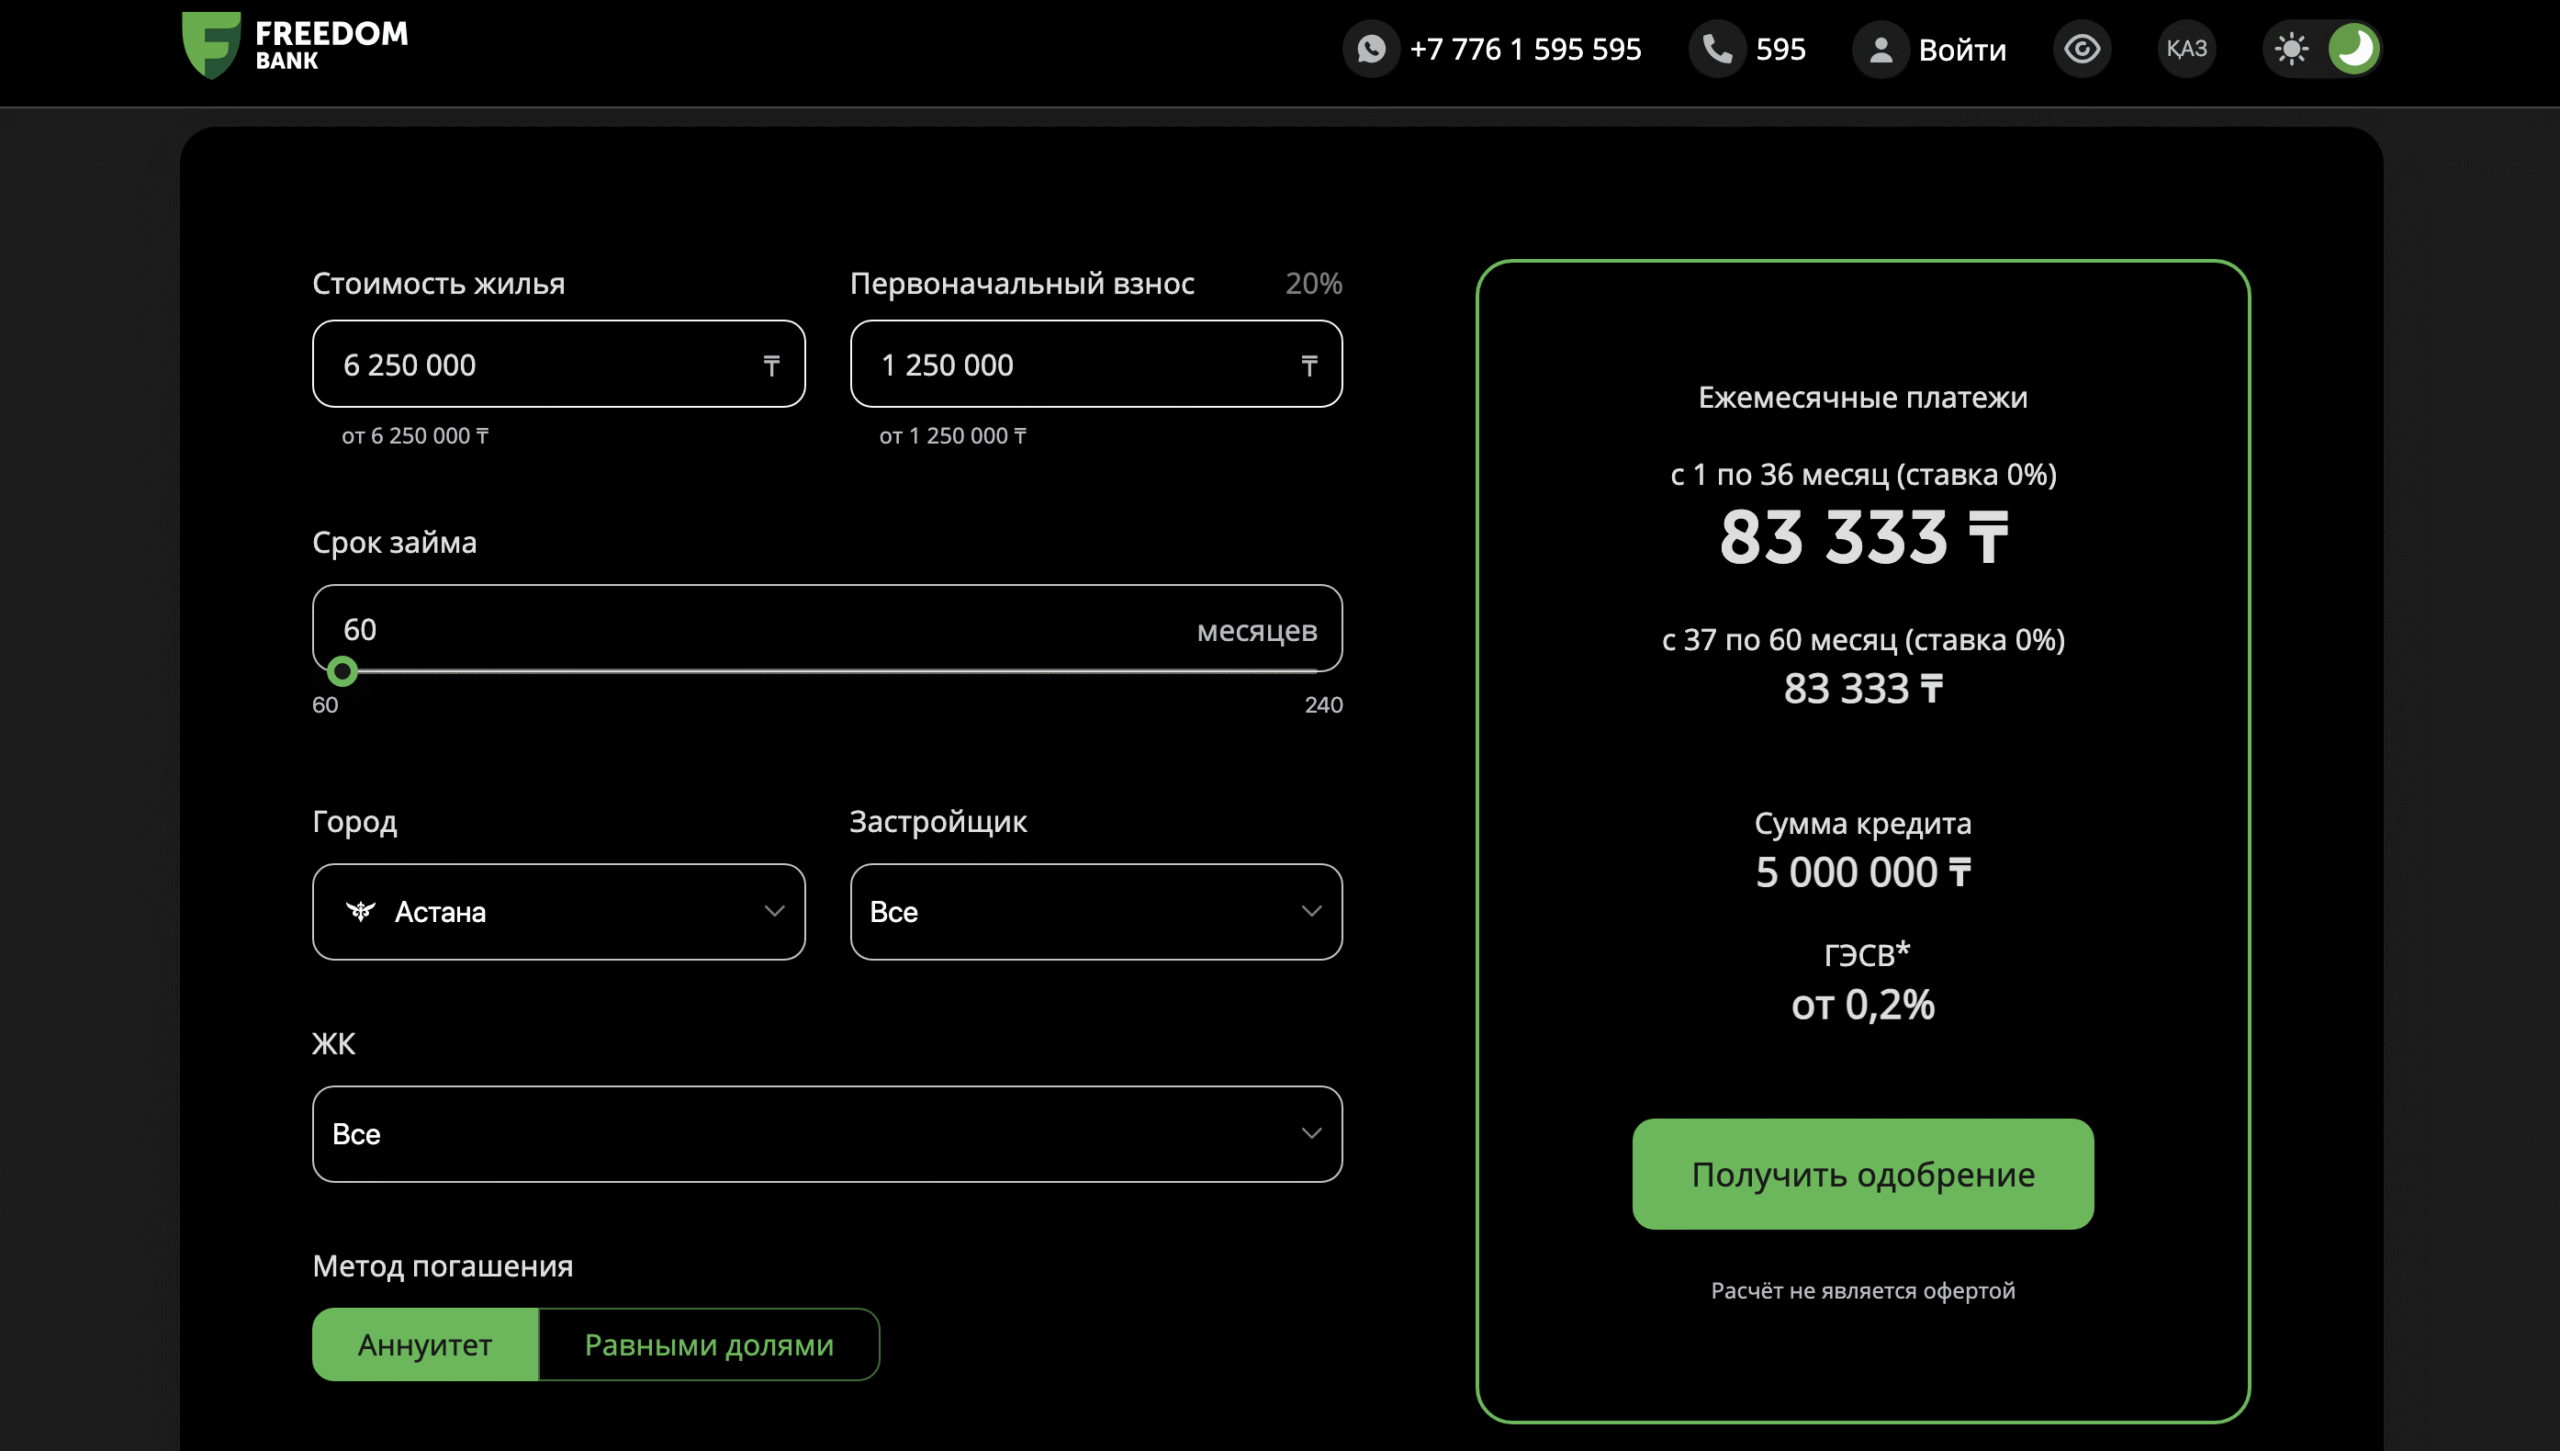Click the КАЗ language icon
Screen dimensions: 2560x1451
click(2187, 49)
